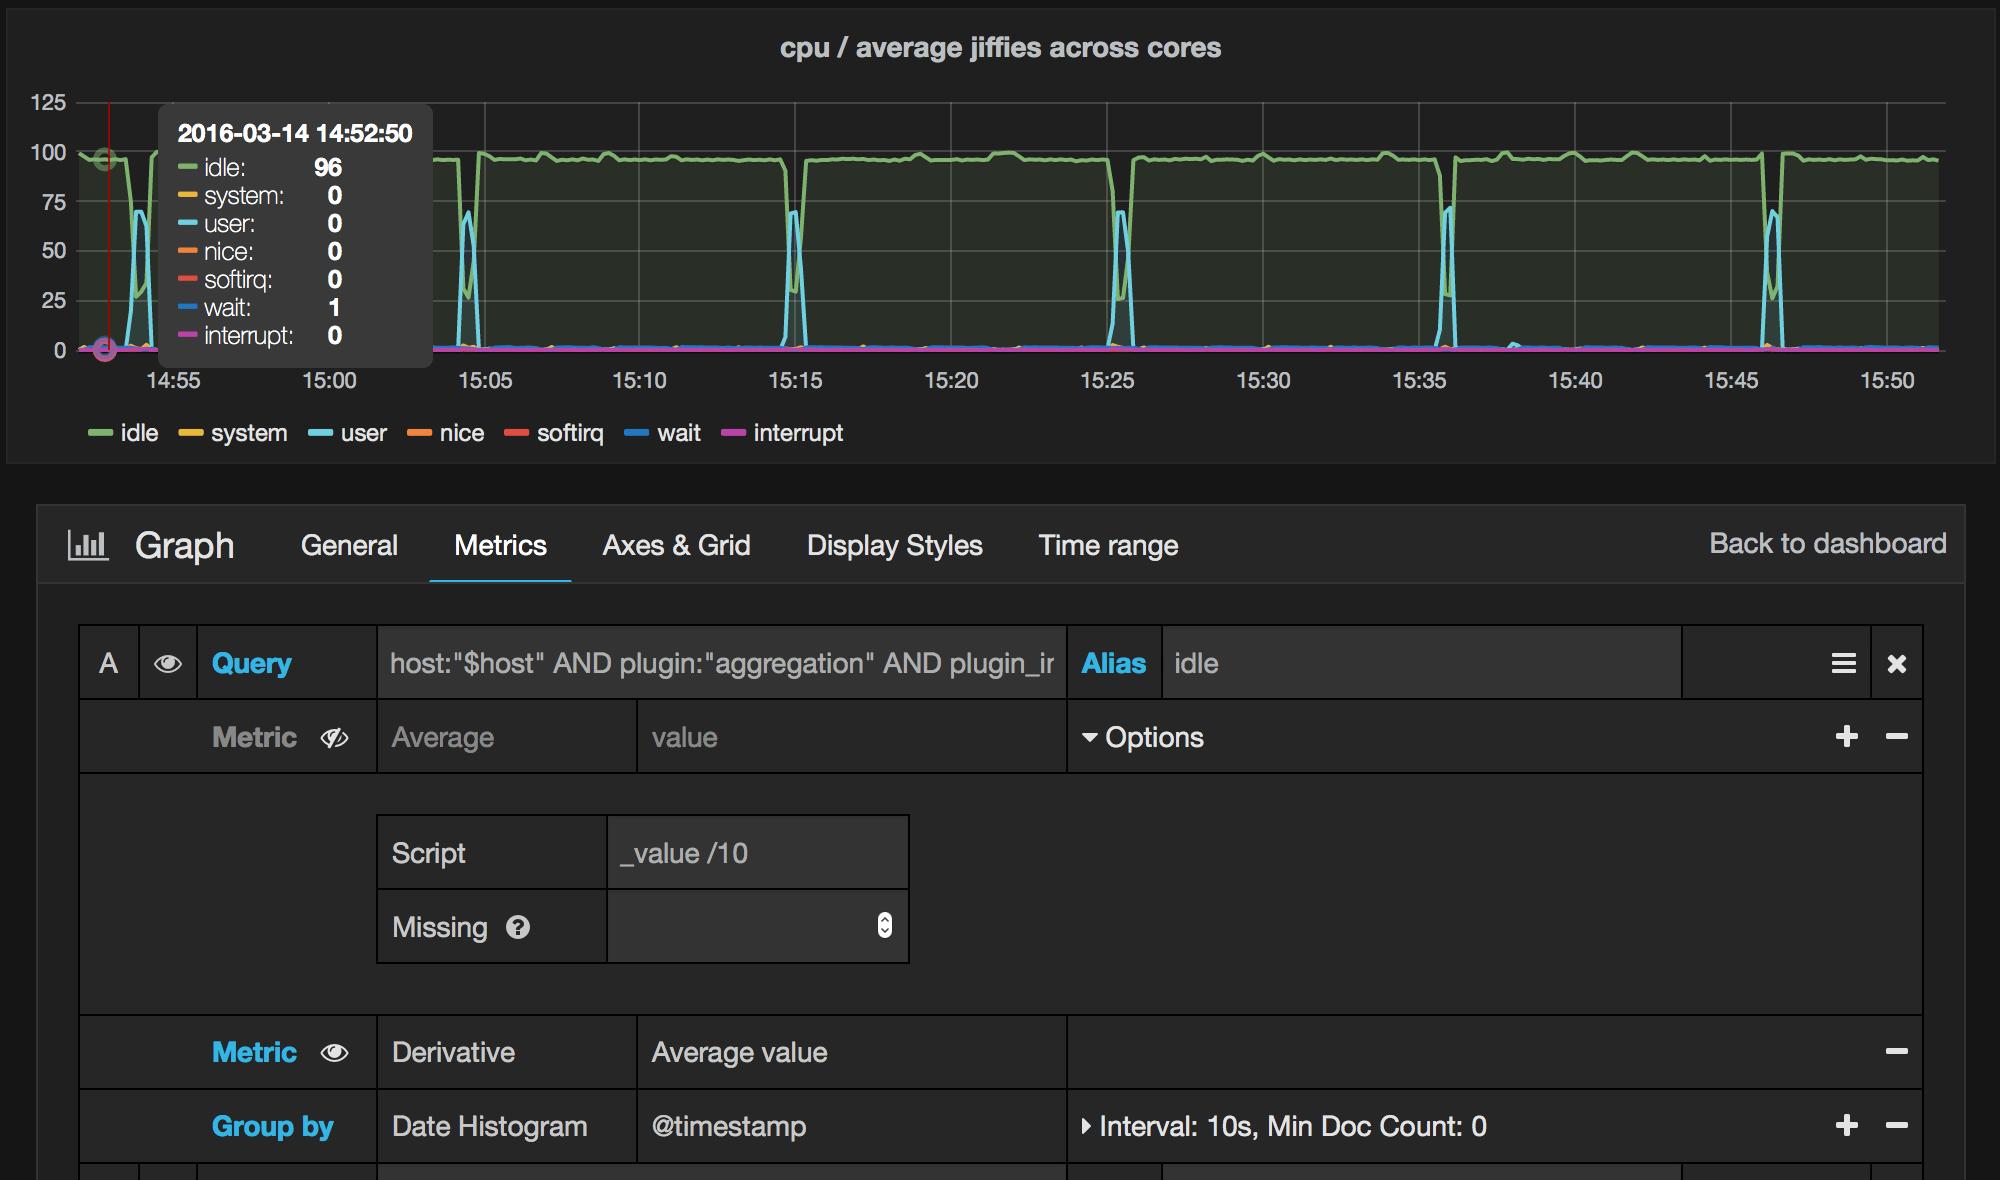
Task: Click the Script field containing _value /10
Action: click(757, 852)
